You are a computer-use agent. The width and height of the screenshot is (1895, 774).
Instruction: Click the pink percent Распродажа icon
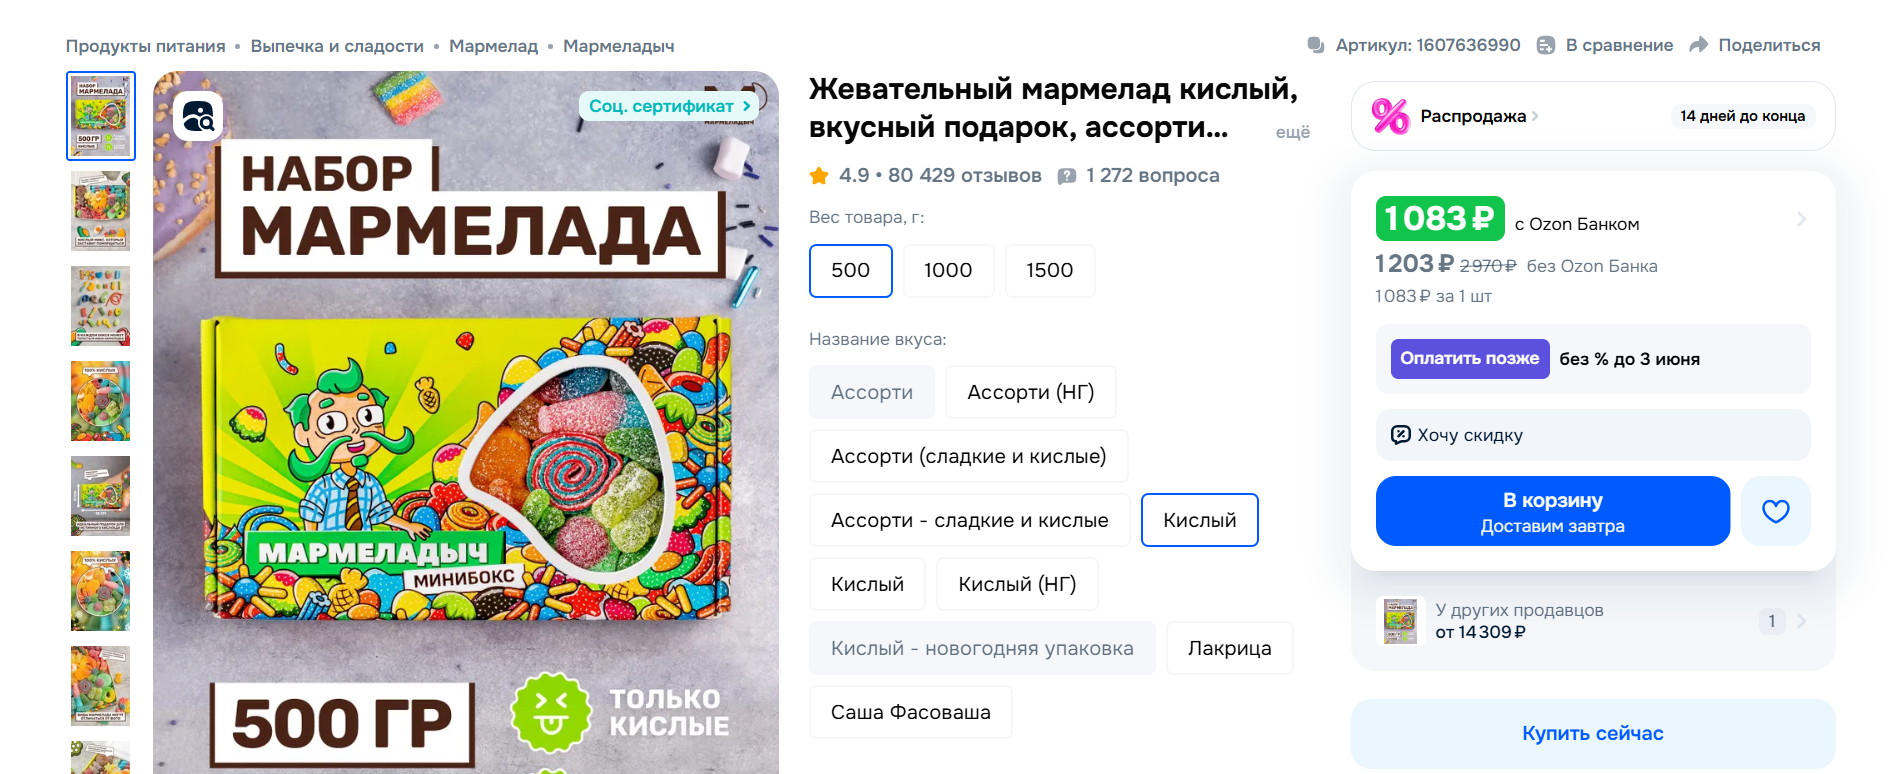[1390, 116]
